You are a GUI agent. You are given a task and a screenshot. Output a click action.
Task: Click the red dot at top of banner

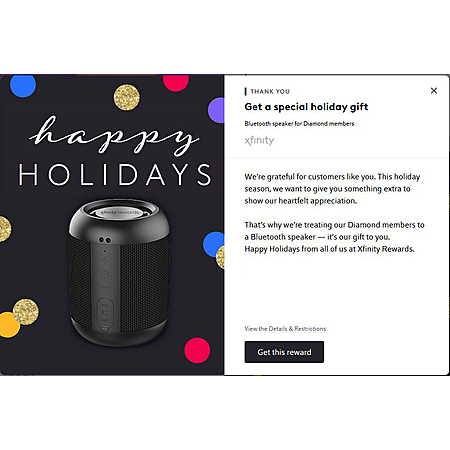click(x=176, y=83)
